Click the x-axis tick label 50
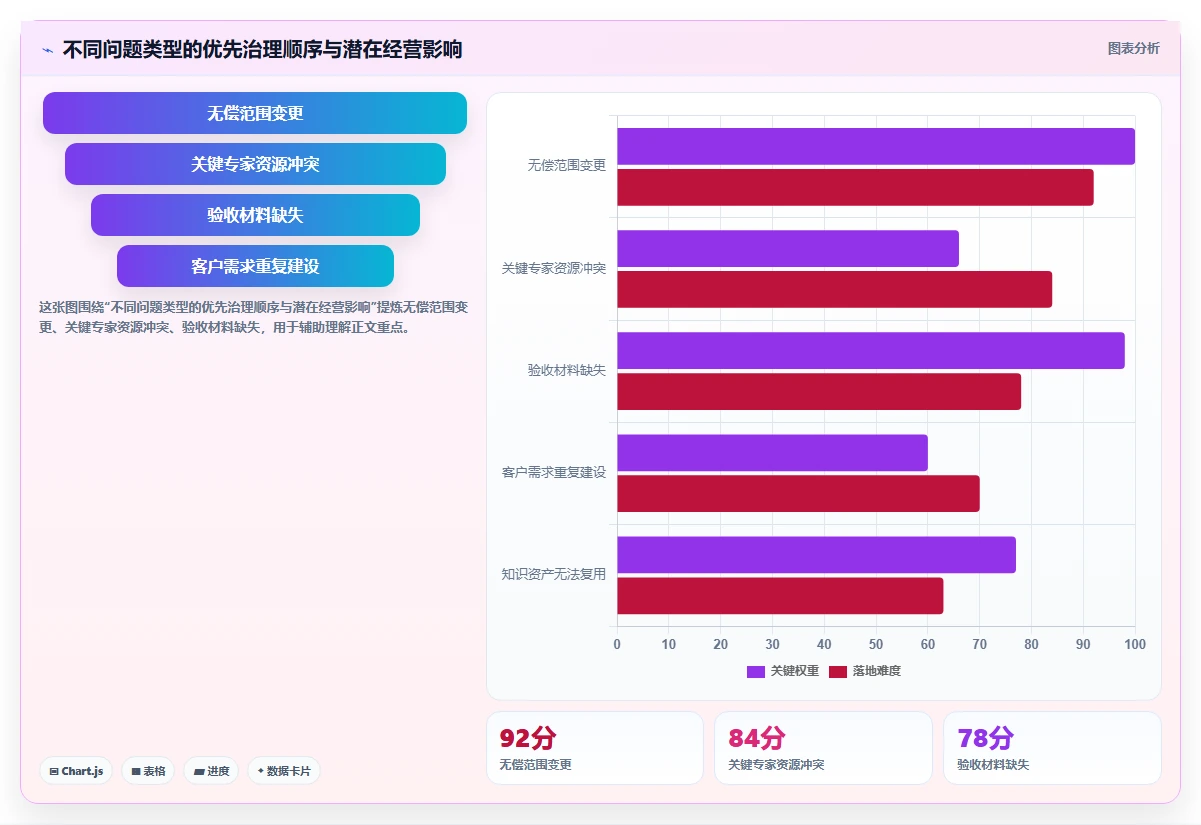 876,645
